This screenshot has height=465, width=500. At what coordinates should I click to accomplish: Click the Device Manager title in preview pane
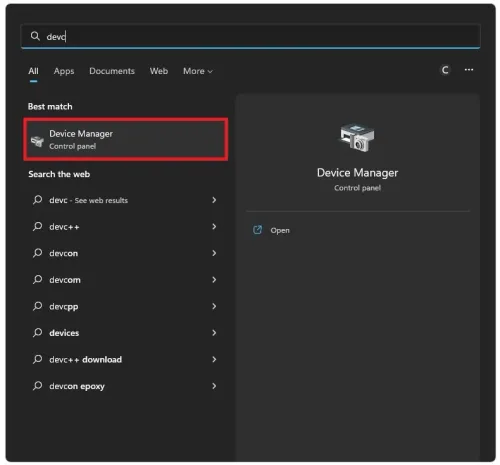pyautogui.click(x=357, y=173)
